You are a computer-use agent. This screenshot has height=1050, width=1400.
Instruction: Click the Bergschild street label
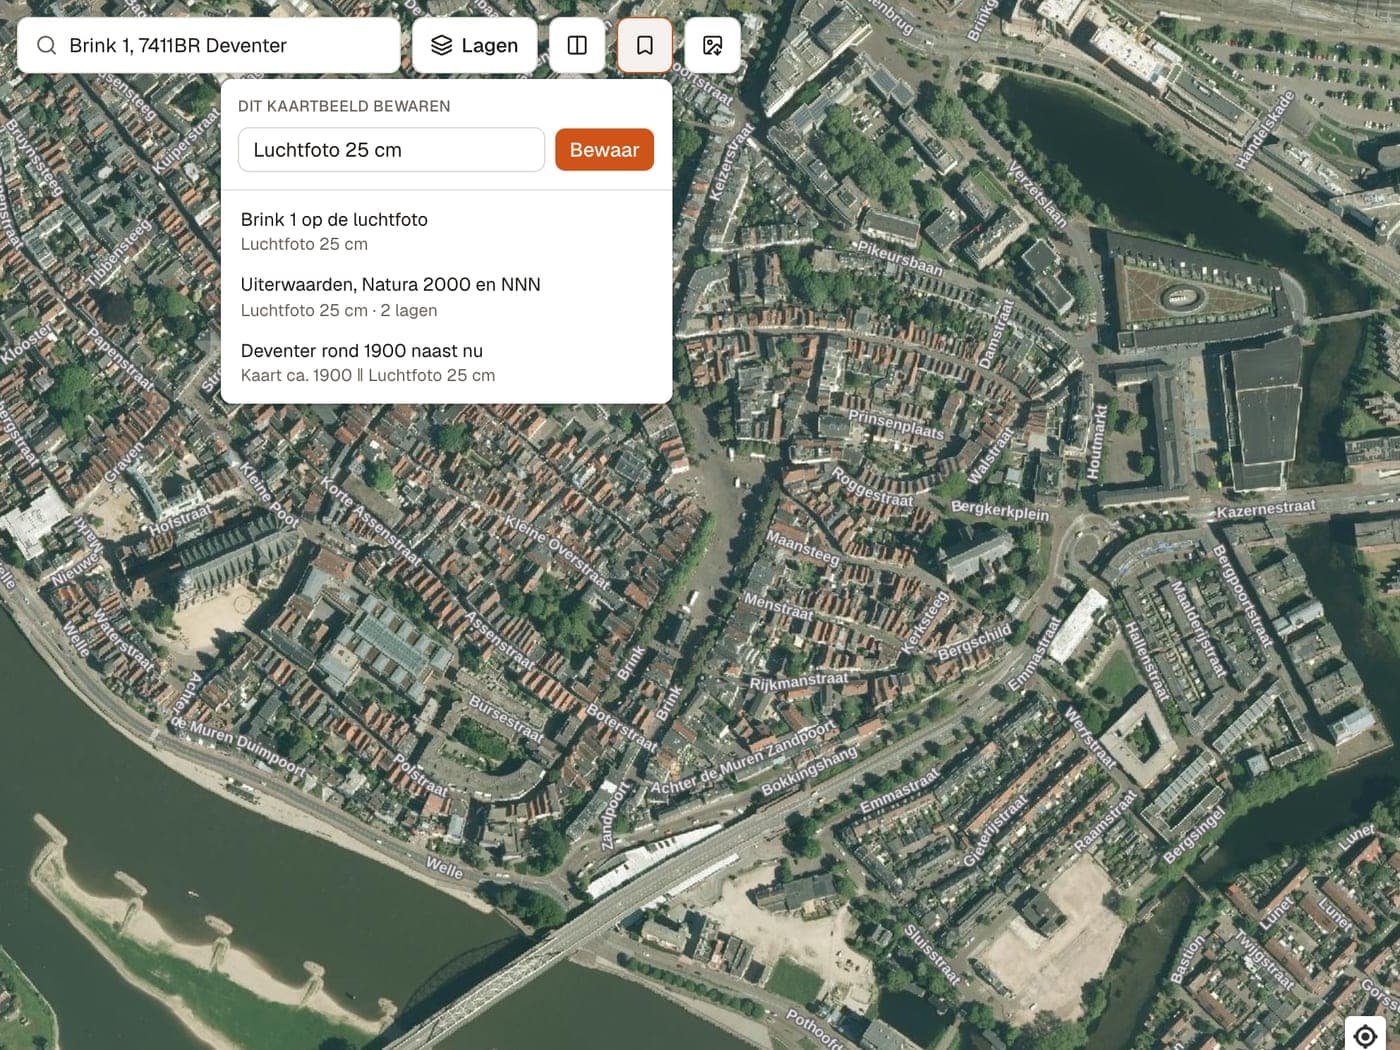pyautogui.click(x=975, y=641)
